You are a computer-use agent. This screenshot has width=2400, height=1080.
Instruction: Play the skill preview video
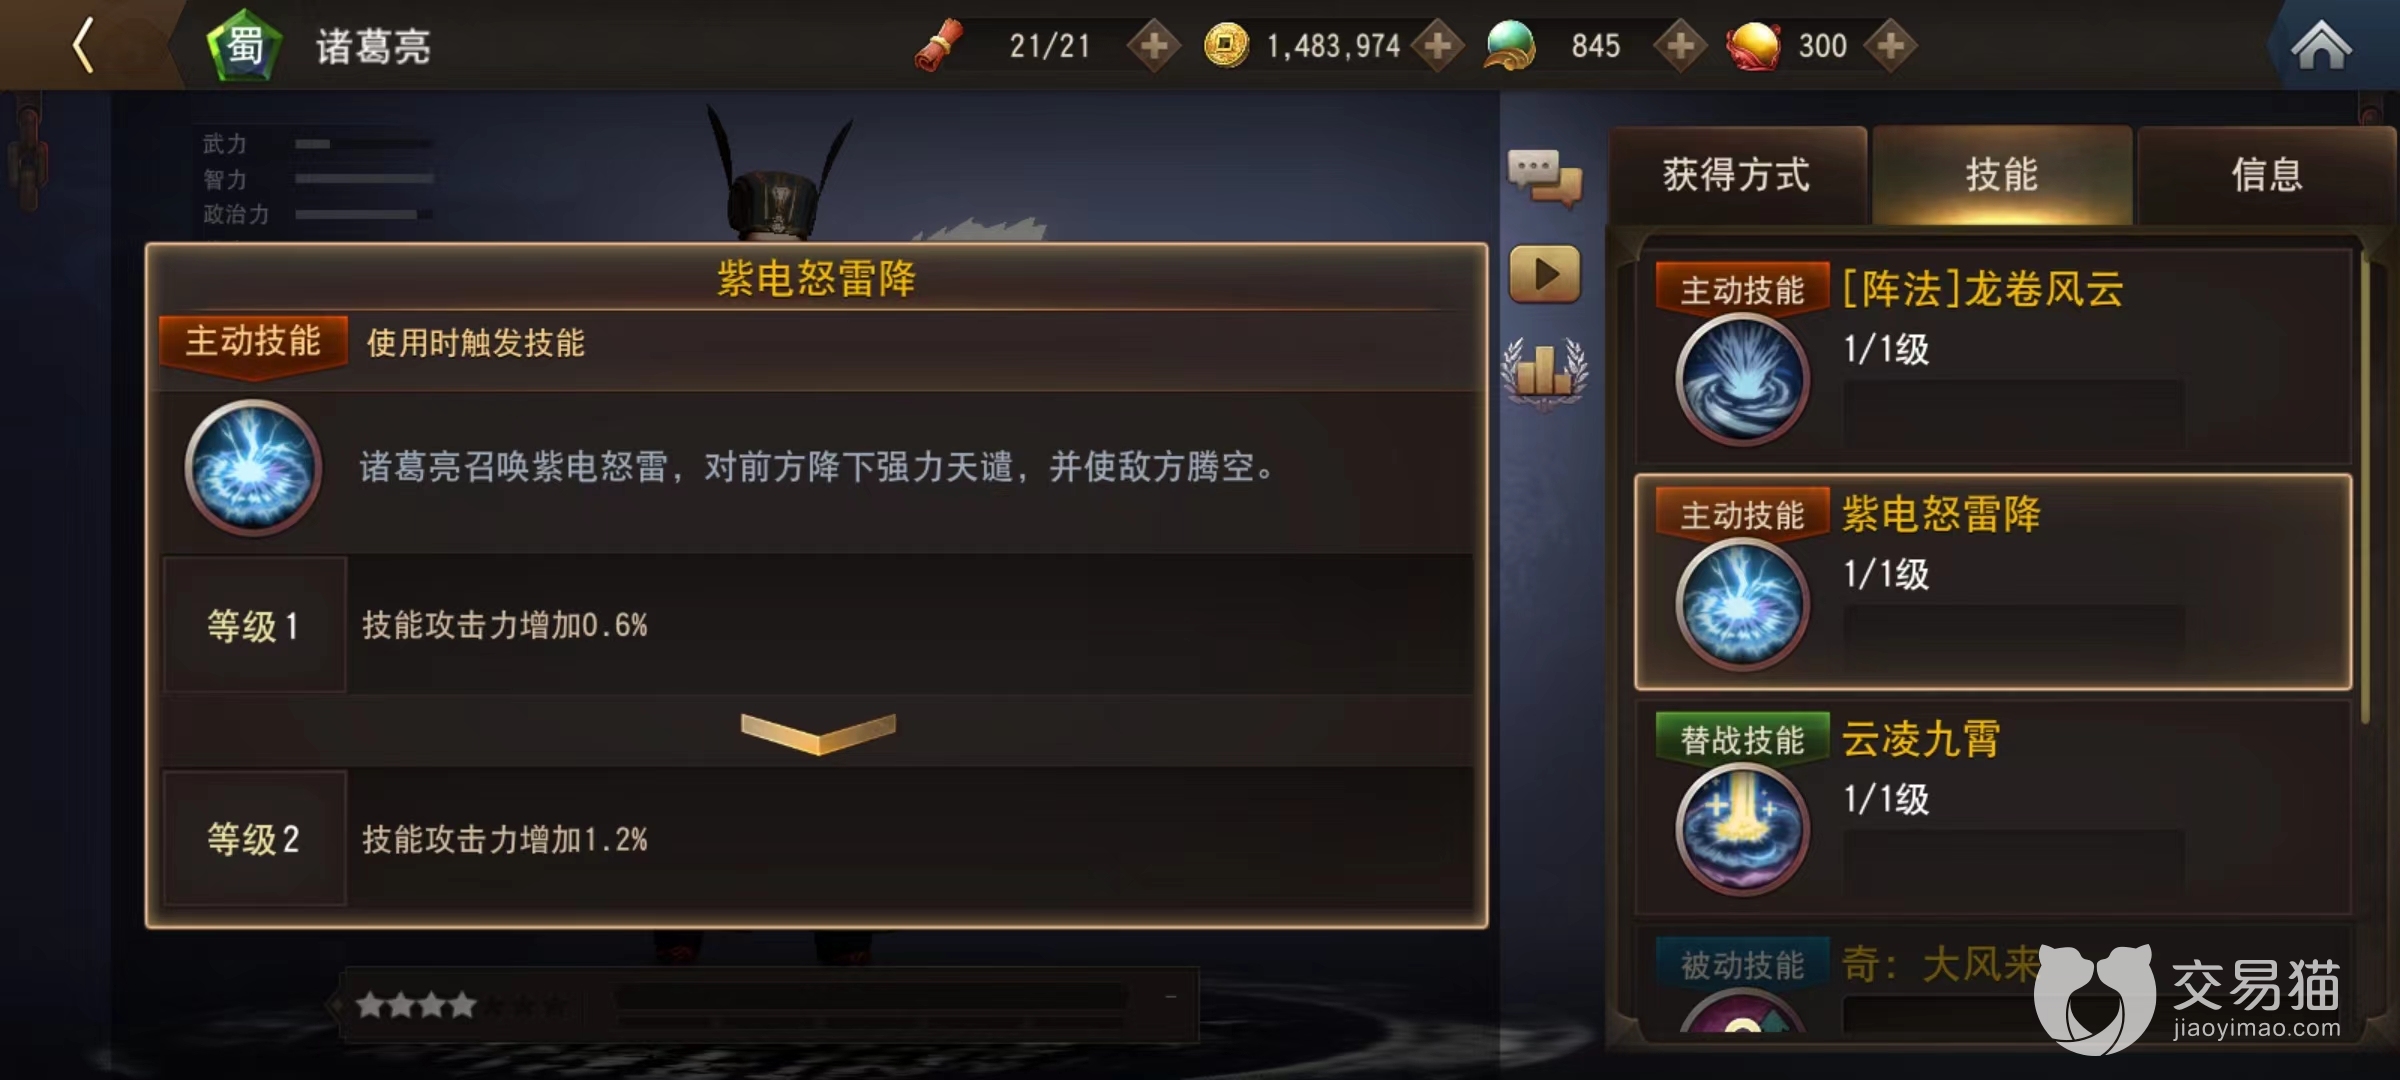(x=1545, y=273)
